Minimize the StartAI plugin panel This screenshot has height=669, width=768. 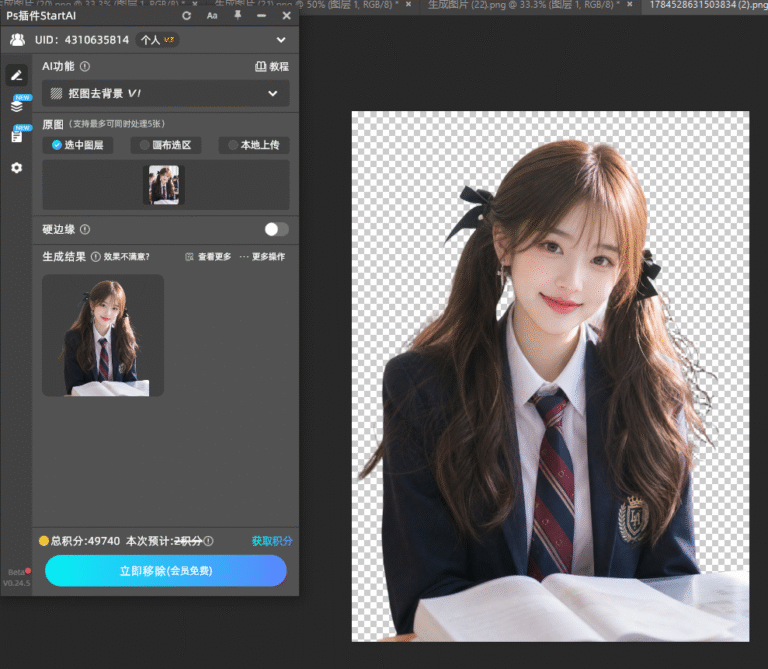pos(262,16)
